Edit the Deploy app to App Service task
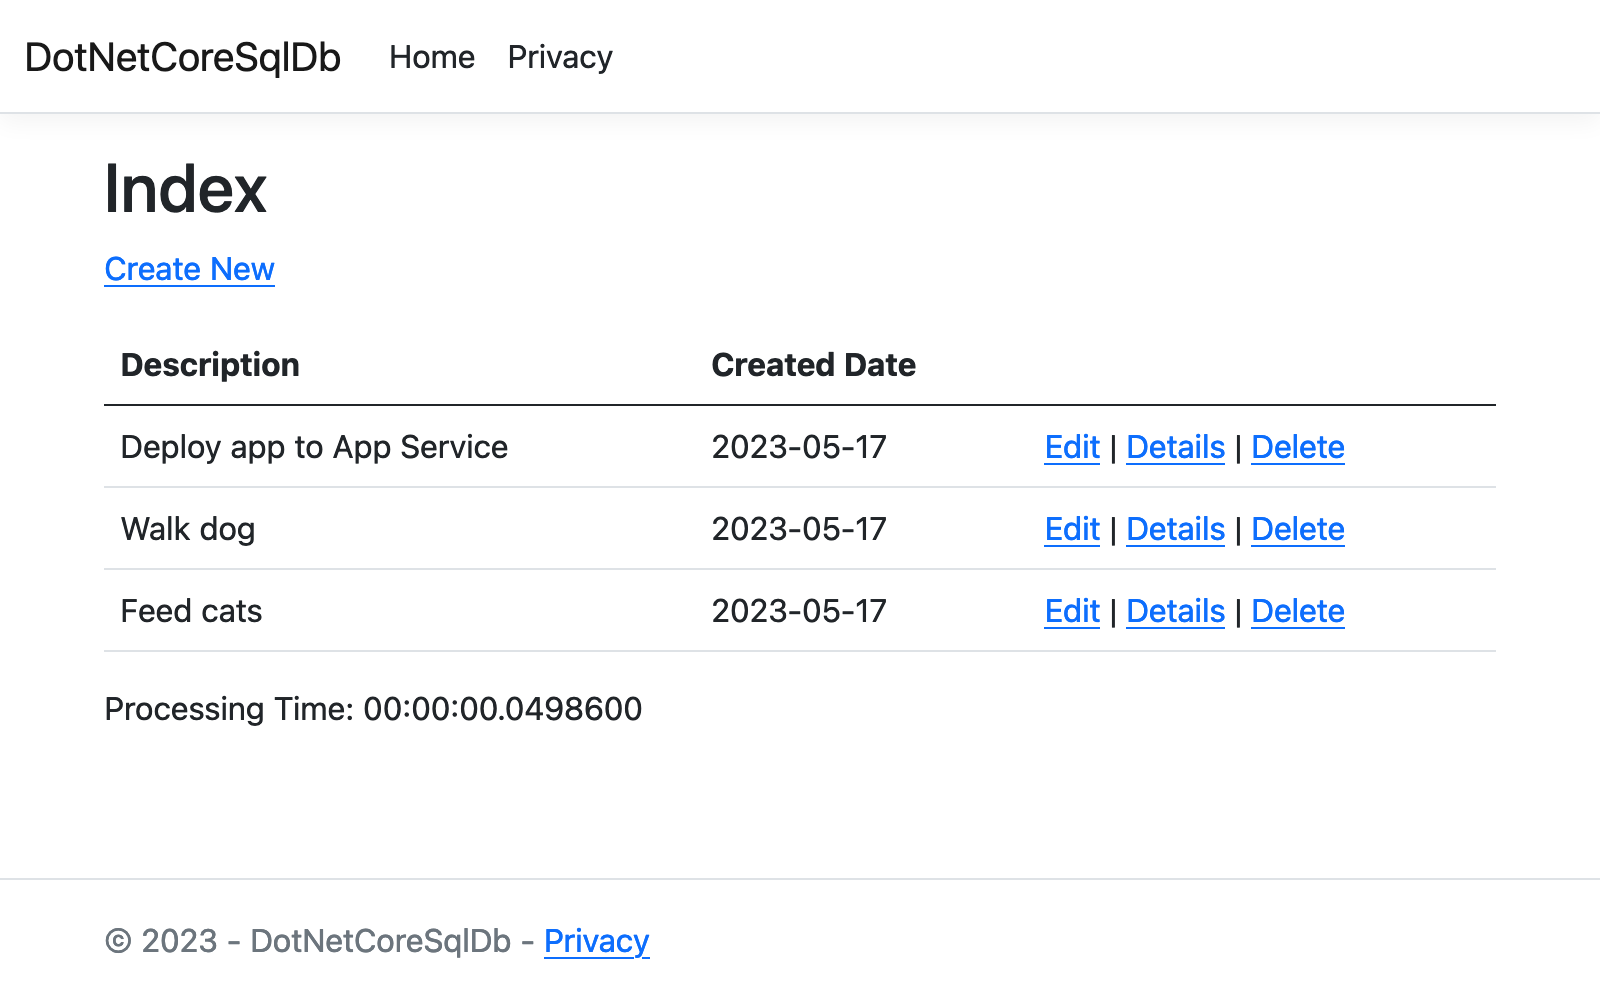Image resolution: width=1600 pixels, height=1000 pixels. [1071, 447]
